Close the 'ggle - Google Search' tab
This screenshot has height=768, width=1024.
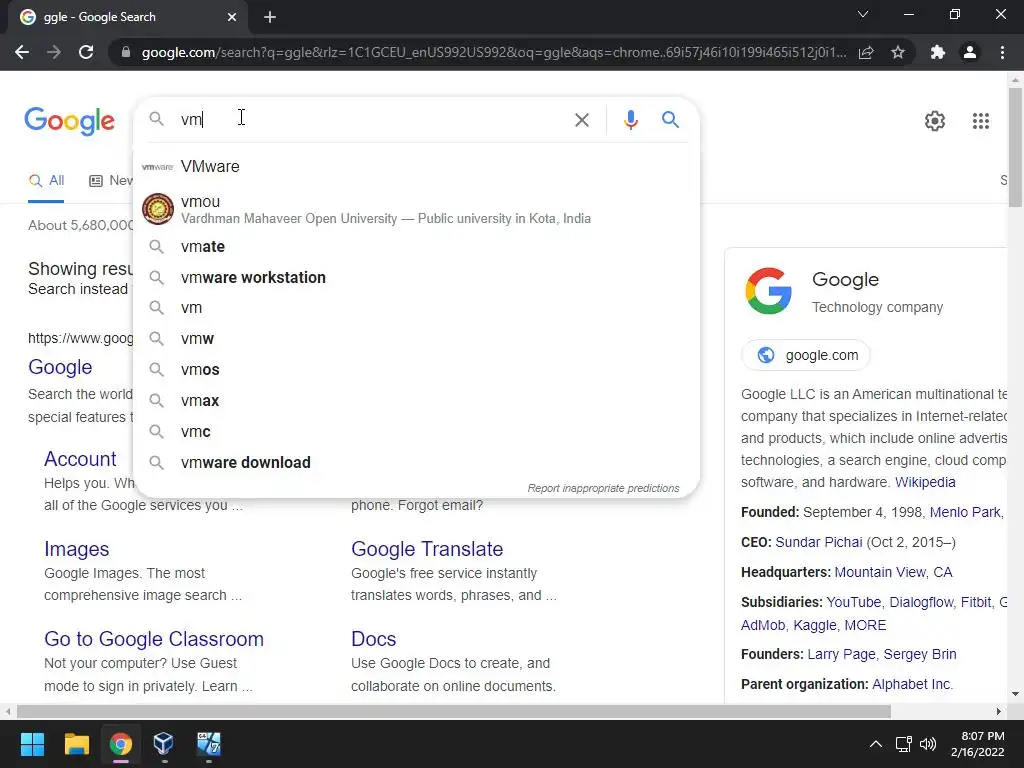click(232, 17)
